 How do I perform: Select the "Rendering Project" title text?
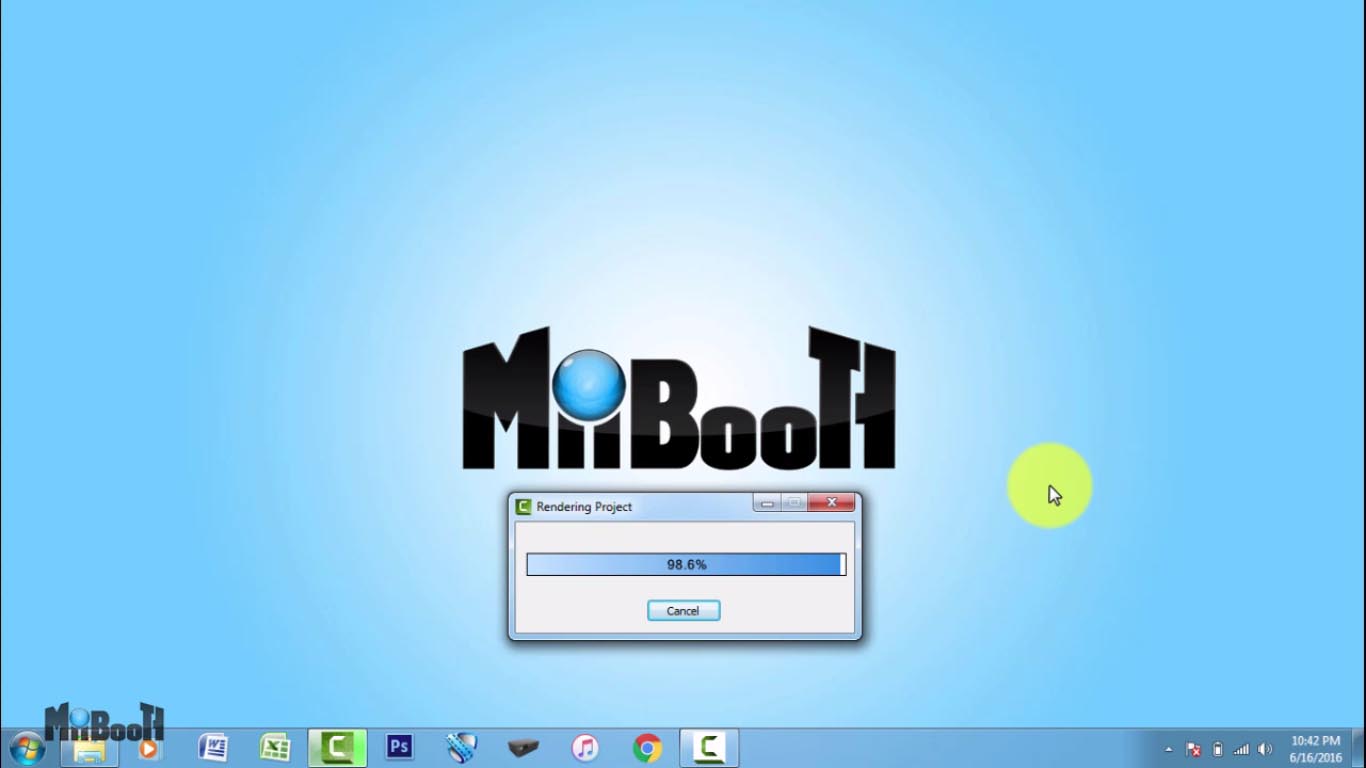click(584, 507)
